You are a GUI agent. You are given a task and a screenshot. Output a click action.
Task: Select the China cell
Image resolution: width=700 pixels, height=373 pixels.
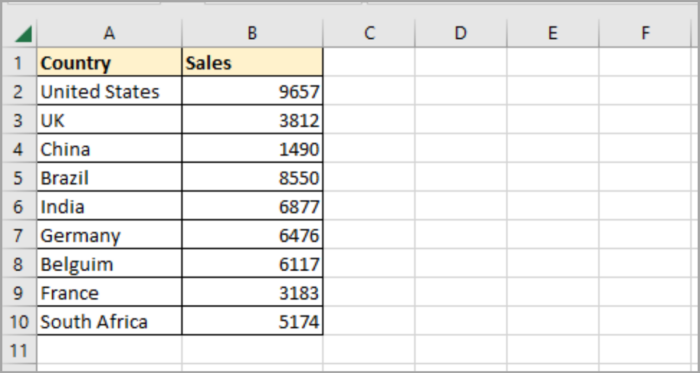click(109, 149)
